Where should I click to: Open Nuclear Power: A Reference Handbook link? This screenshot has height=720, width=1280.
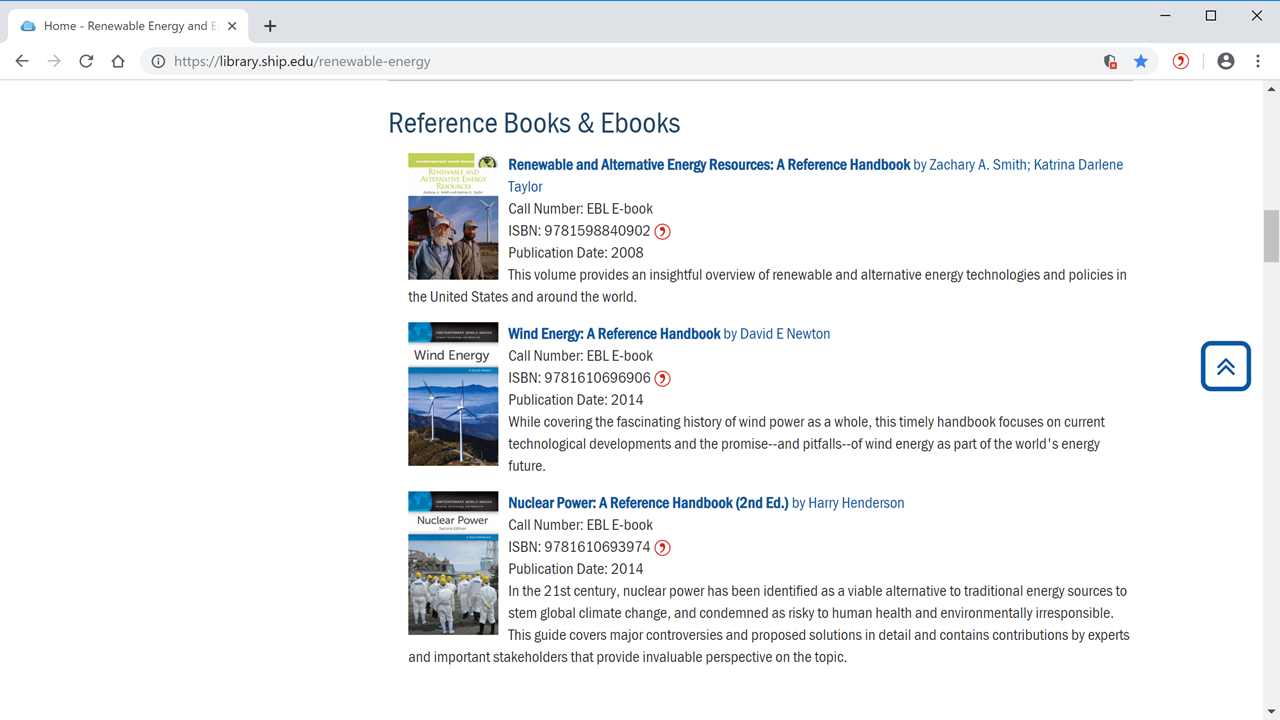coord(648,503)
